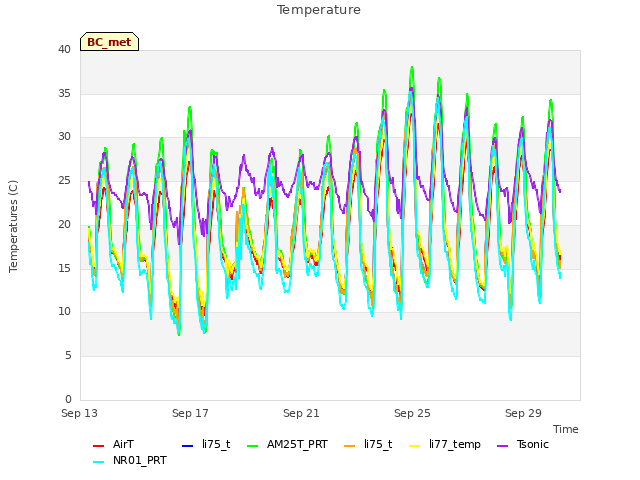Click the red AirT legend swatch

pos(98,446)
